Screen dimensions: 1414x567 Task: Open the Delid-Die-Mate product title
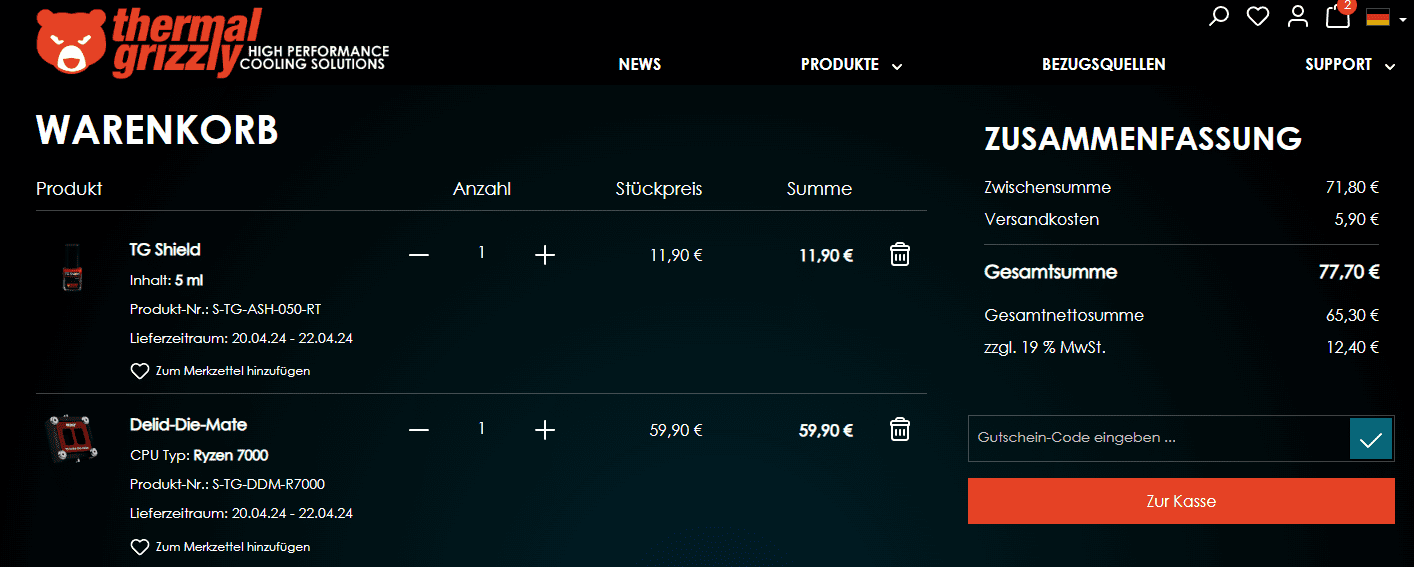tap(188, 424)
